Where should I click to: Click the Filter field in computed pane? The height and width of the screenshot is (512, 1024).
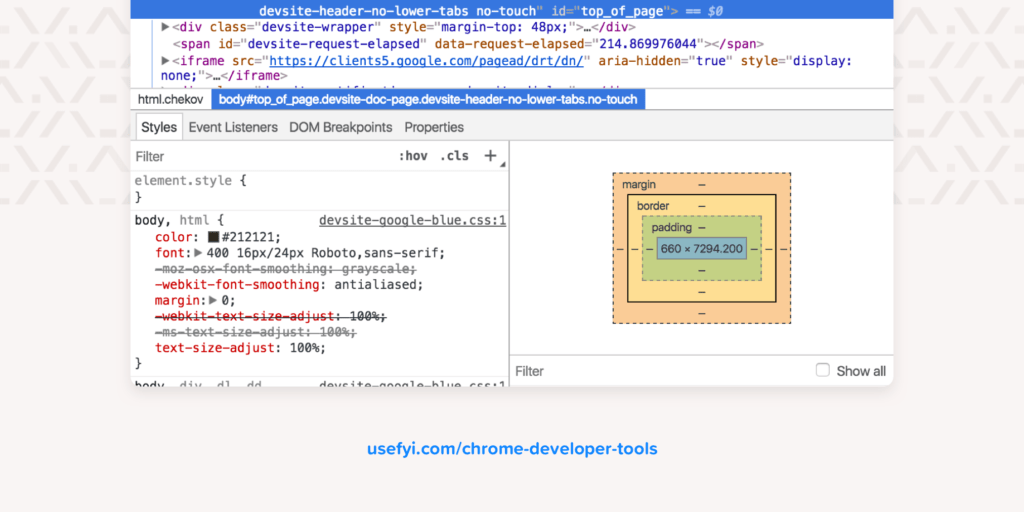(660, 371)
